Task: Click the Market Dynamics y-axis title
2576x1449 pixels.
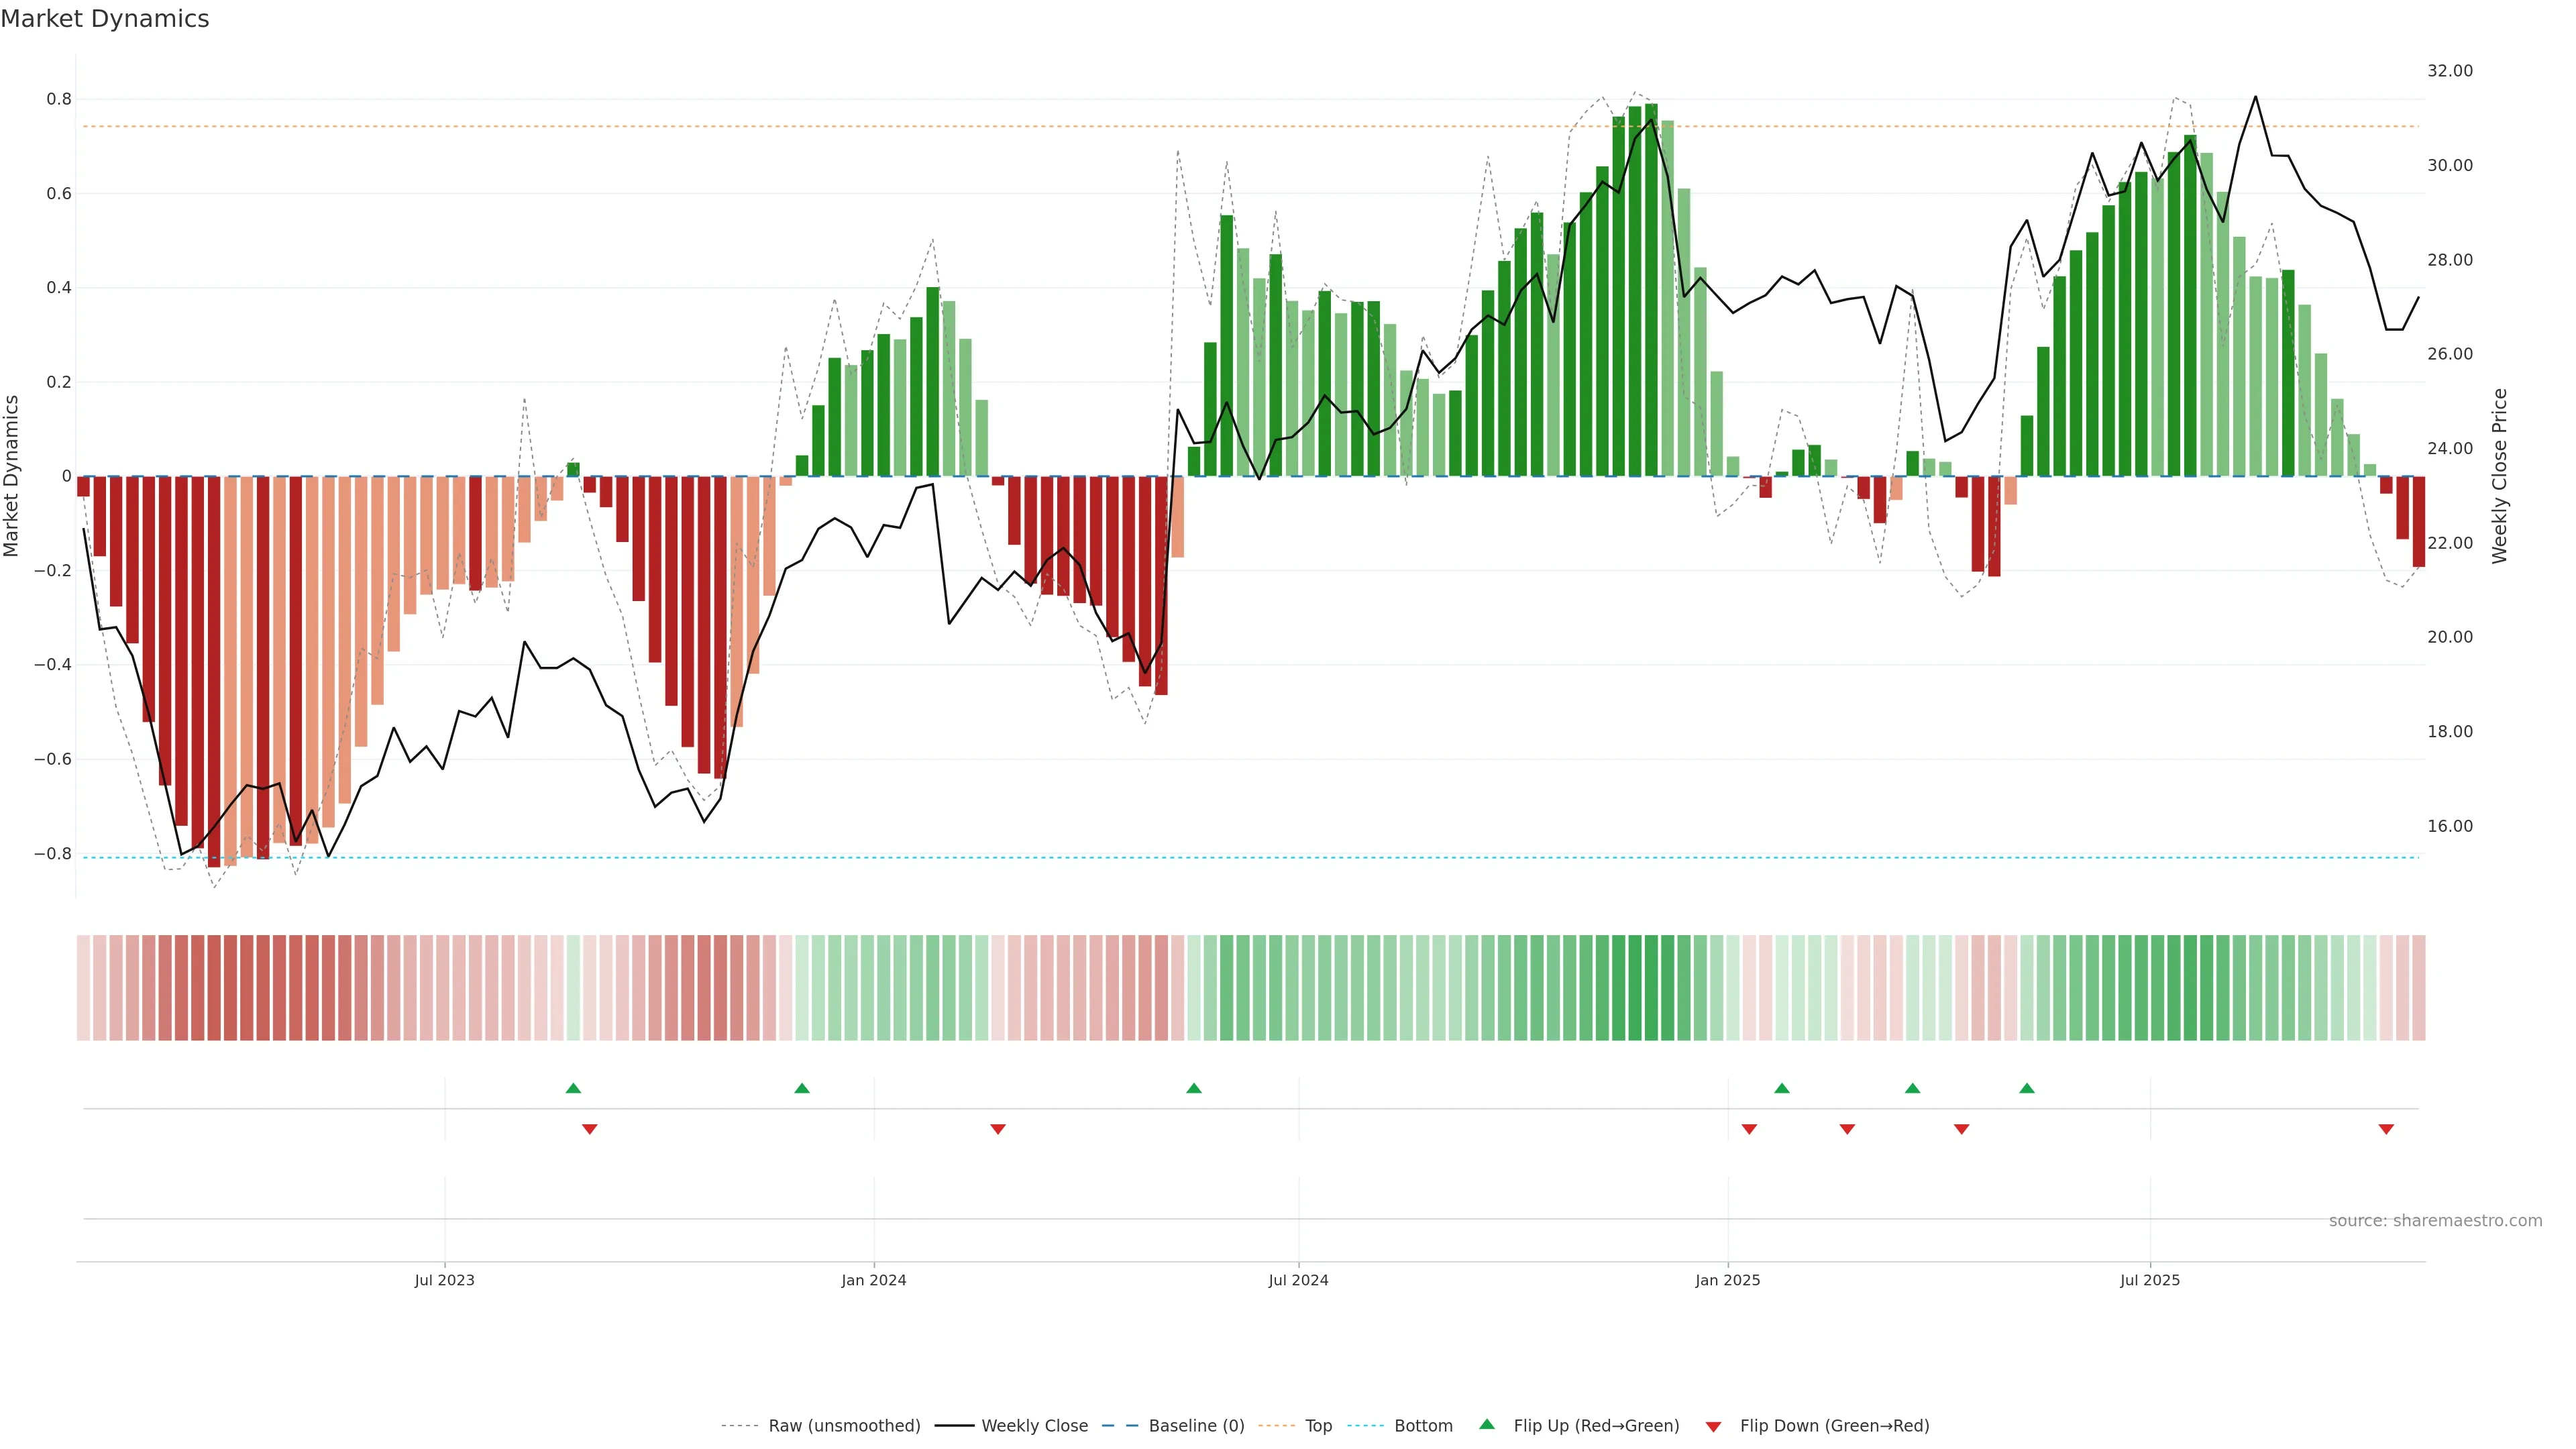Action: (12, 476)
